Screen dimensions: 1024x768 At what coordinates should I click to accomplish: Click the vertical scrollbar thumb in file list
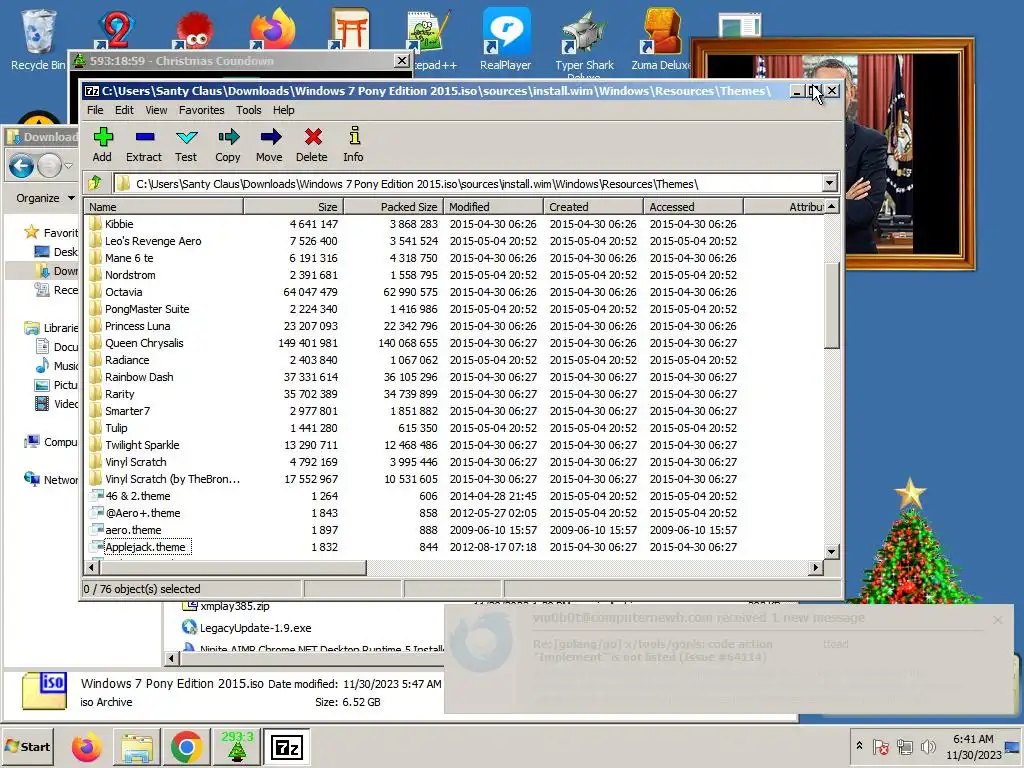point(831,306)
